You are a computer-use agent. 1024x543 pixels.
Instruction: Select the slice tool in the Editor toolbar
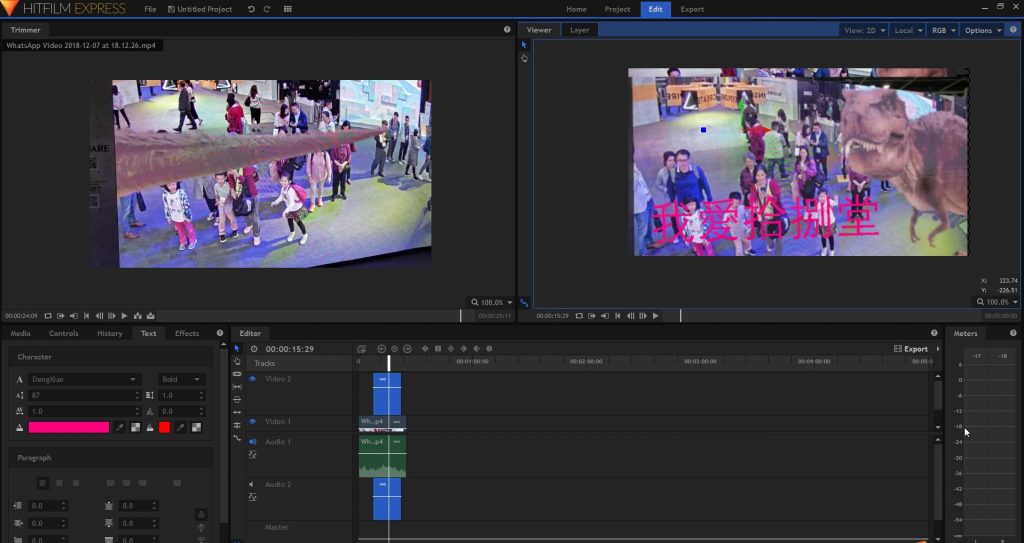click(237, 374)
